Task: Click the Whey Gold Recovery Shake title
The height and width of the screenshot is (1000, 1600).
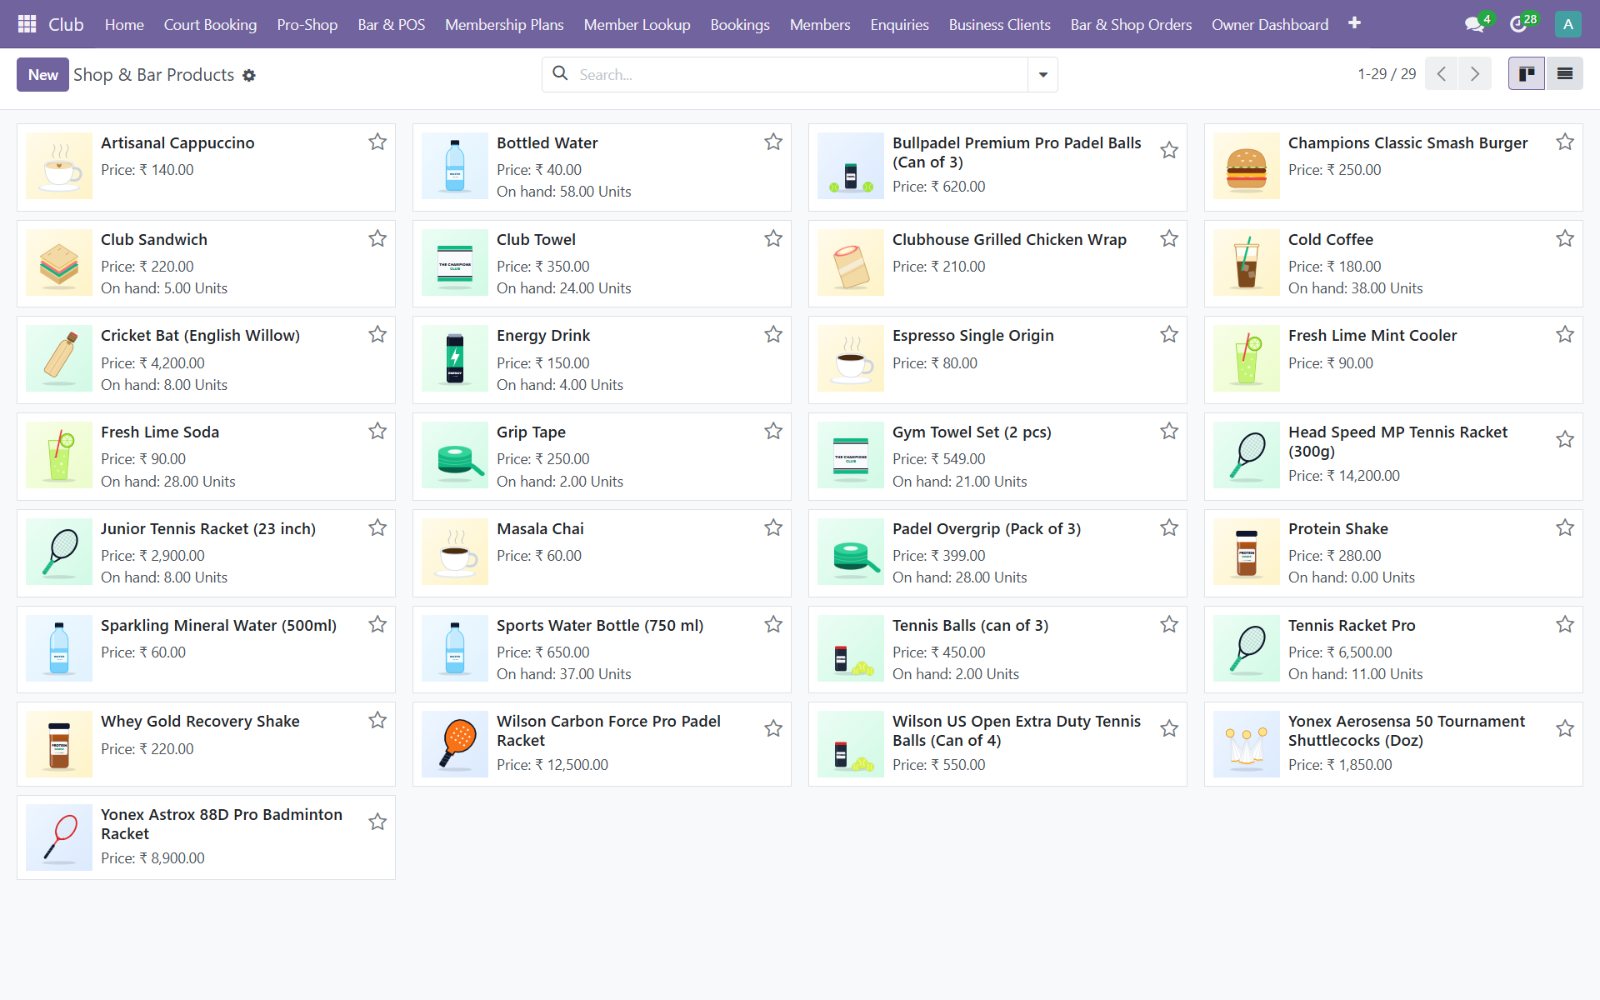Action: (200, 721)
